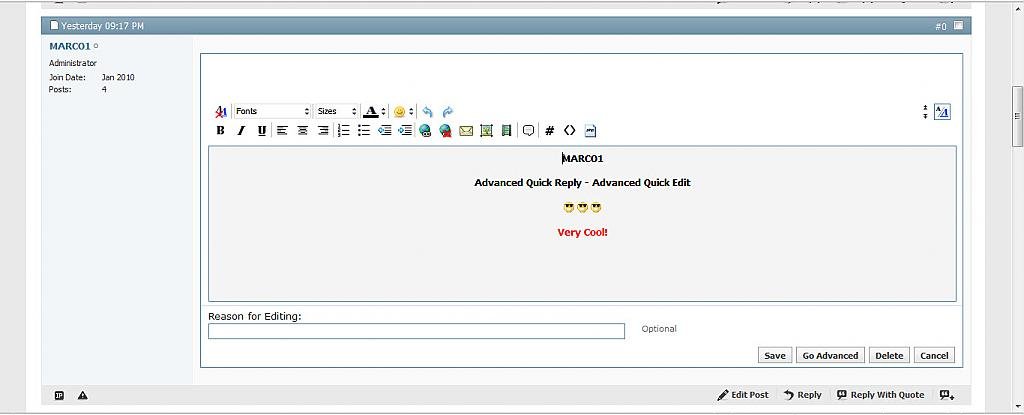
Task: Click the Decrease Indent icon
Action: (385, 131)
